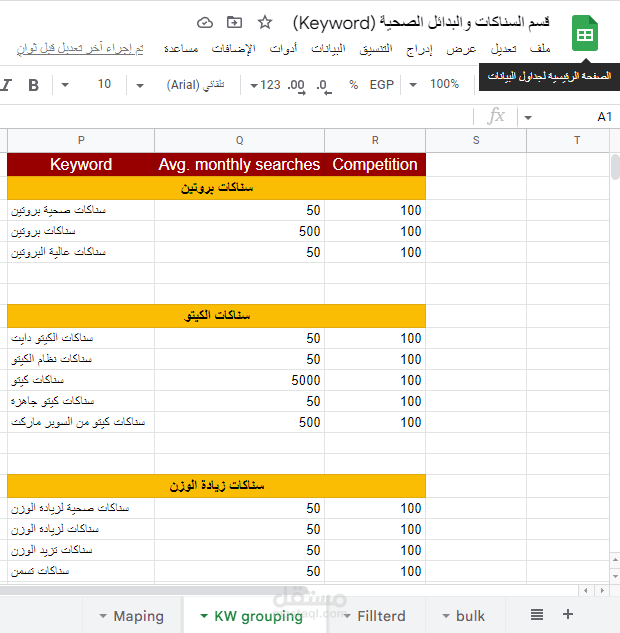This screenshot has width=620, height=633.
Task: Open the ملف (File) menu
Action: click(x=540, y=48)
